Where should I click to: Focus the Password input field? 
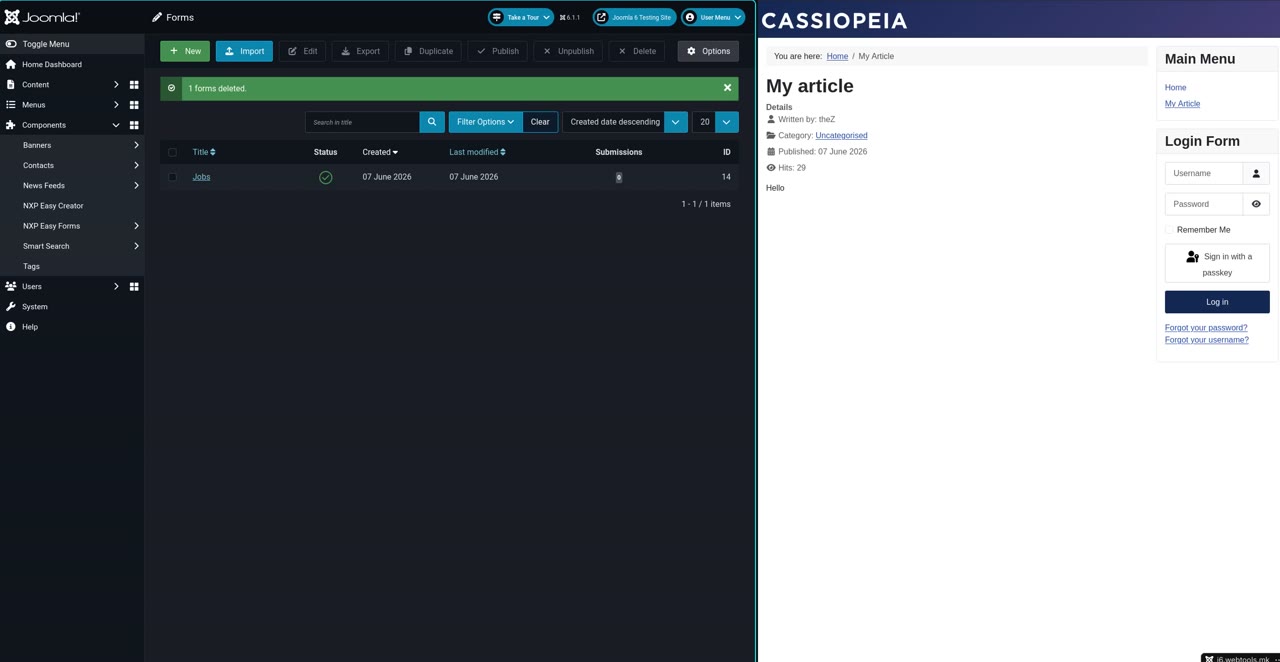click(1204, 204)
